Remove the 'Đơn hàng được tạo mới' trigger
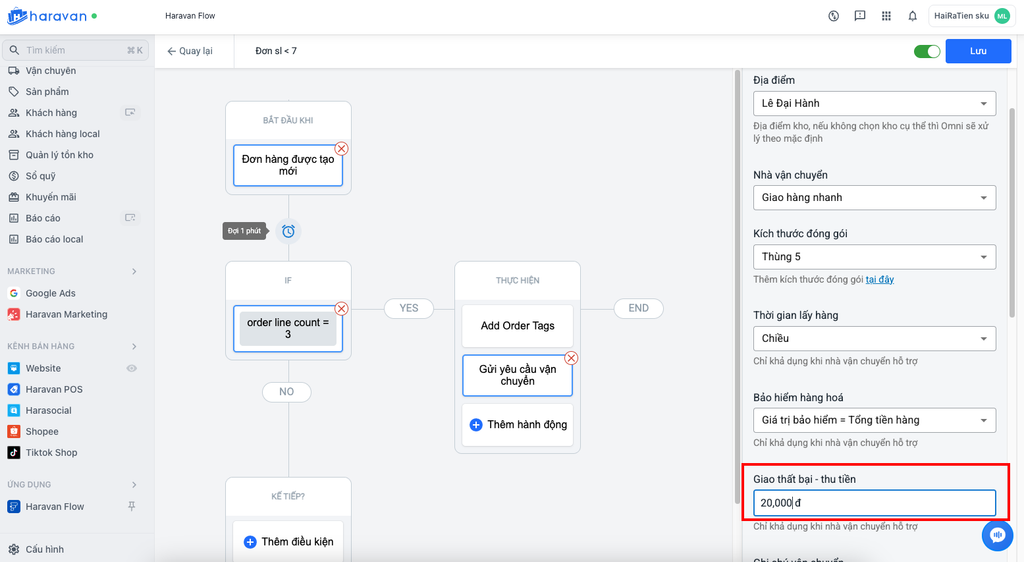 pyautogui.click(x=341, y=148)
